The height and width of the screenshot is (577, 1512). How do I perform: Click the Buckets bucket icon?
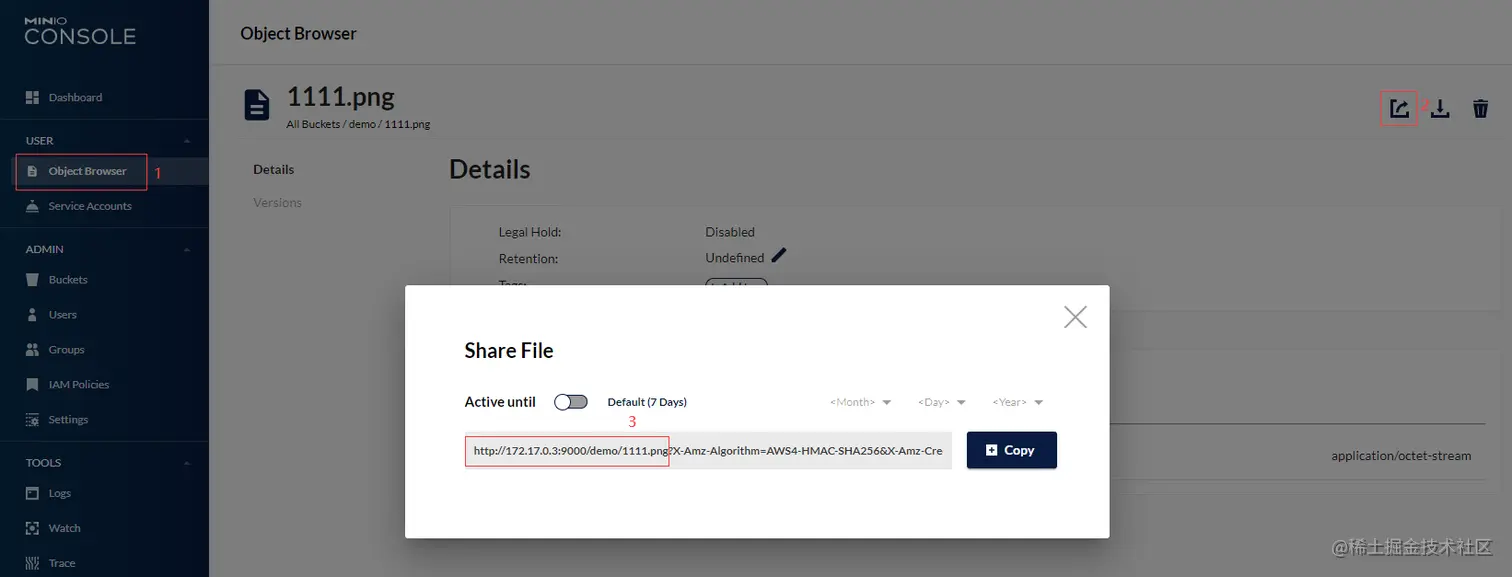pos(31,280)
